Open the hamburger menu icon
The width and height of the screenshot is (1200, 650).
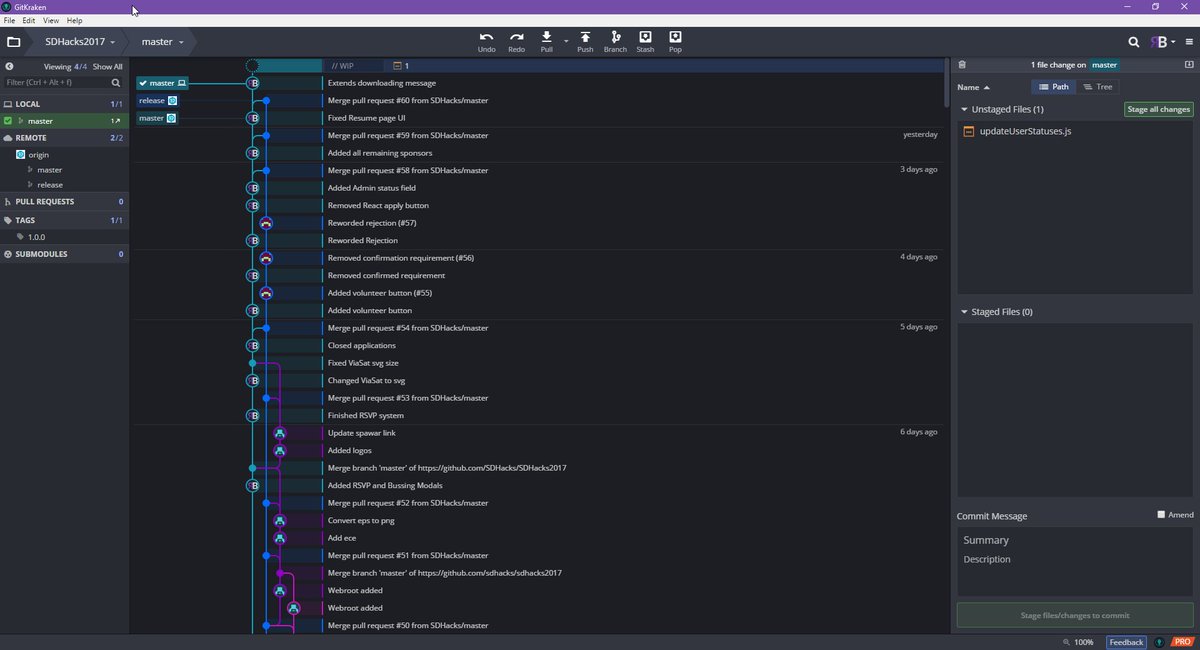(x=1189, y=42)
